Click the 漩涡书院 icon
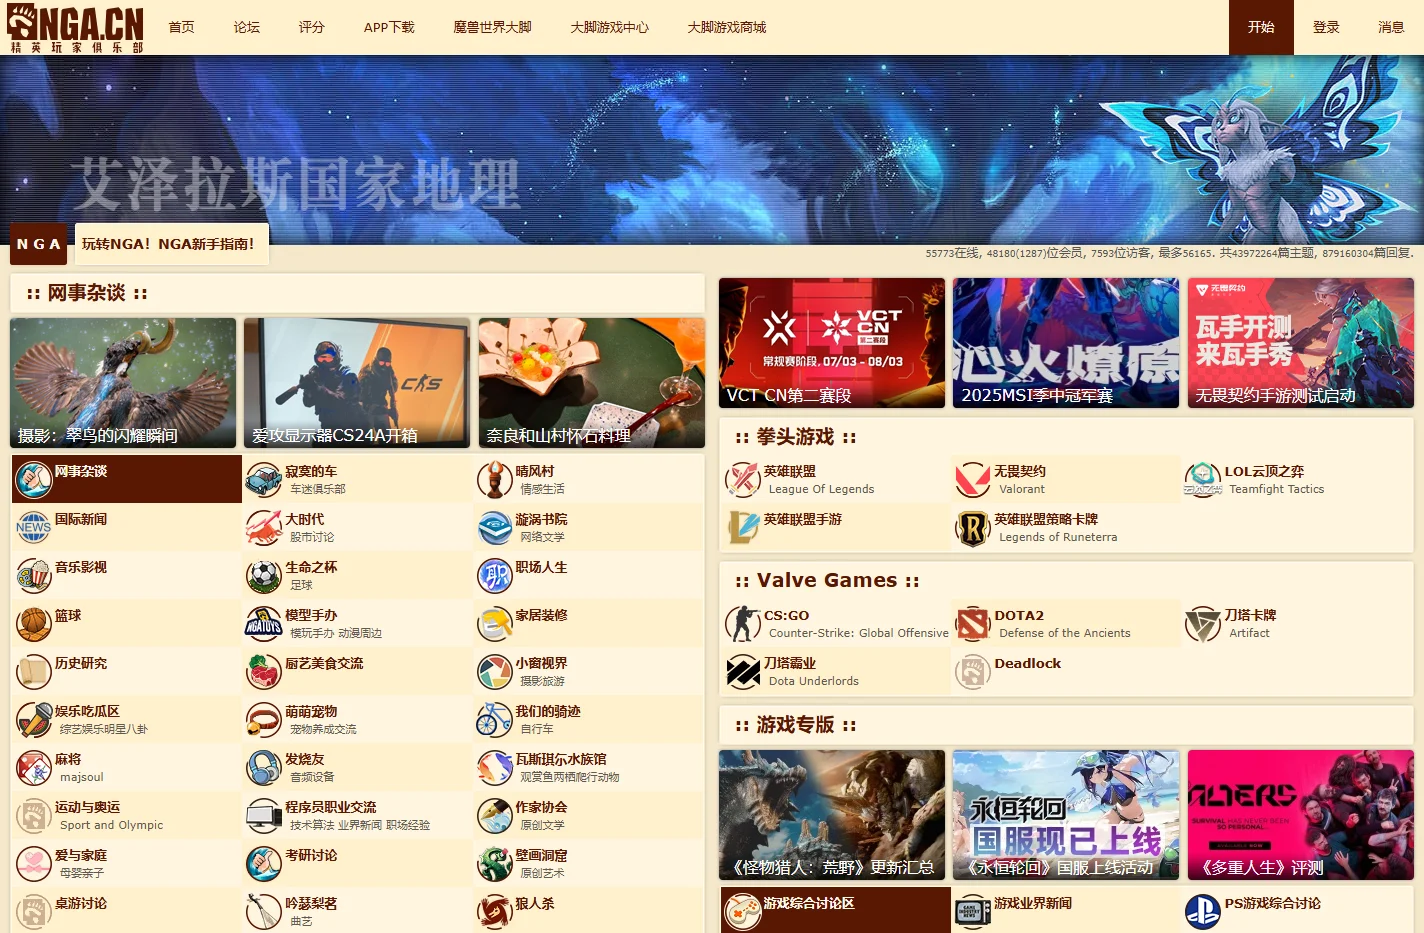1424x933 pixels. pos(494,527)
